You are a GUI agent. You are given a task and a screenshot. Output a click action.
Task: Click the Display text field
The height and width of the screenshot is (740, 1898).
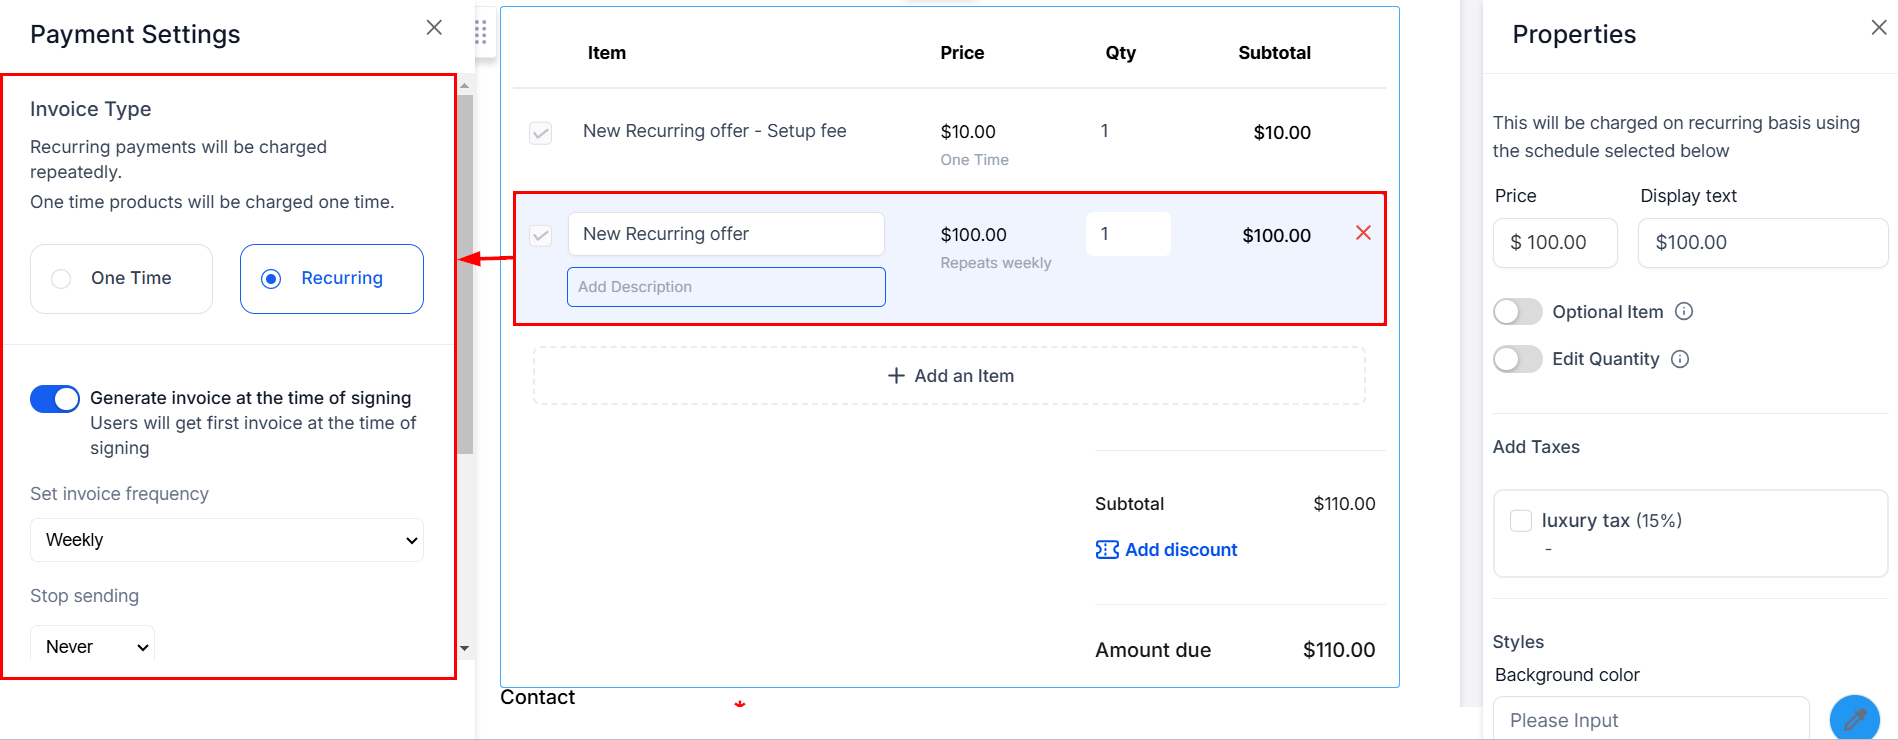click(x=1763, y=243)
